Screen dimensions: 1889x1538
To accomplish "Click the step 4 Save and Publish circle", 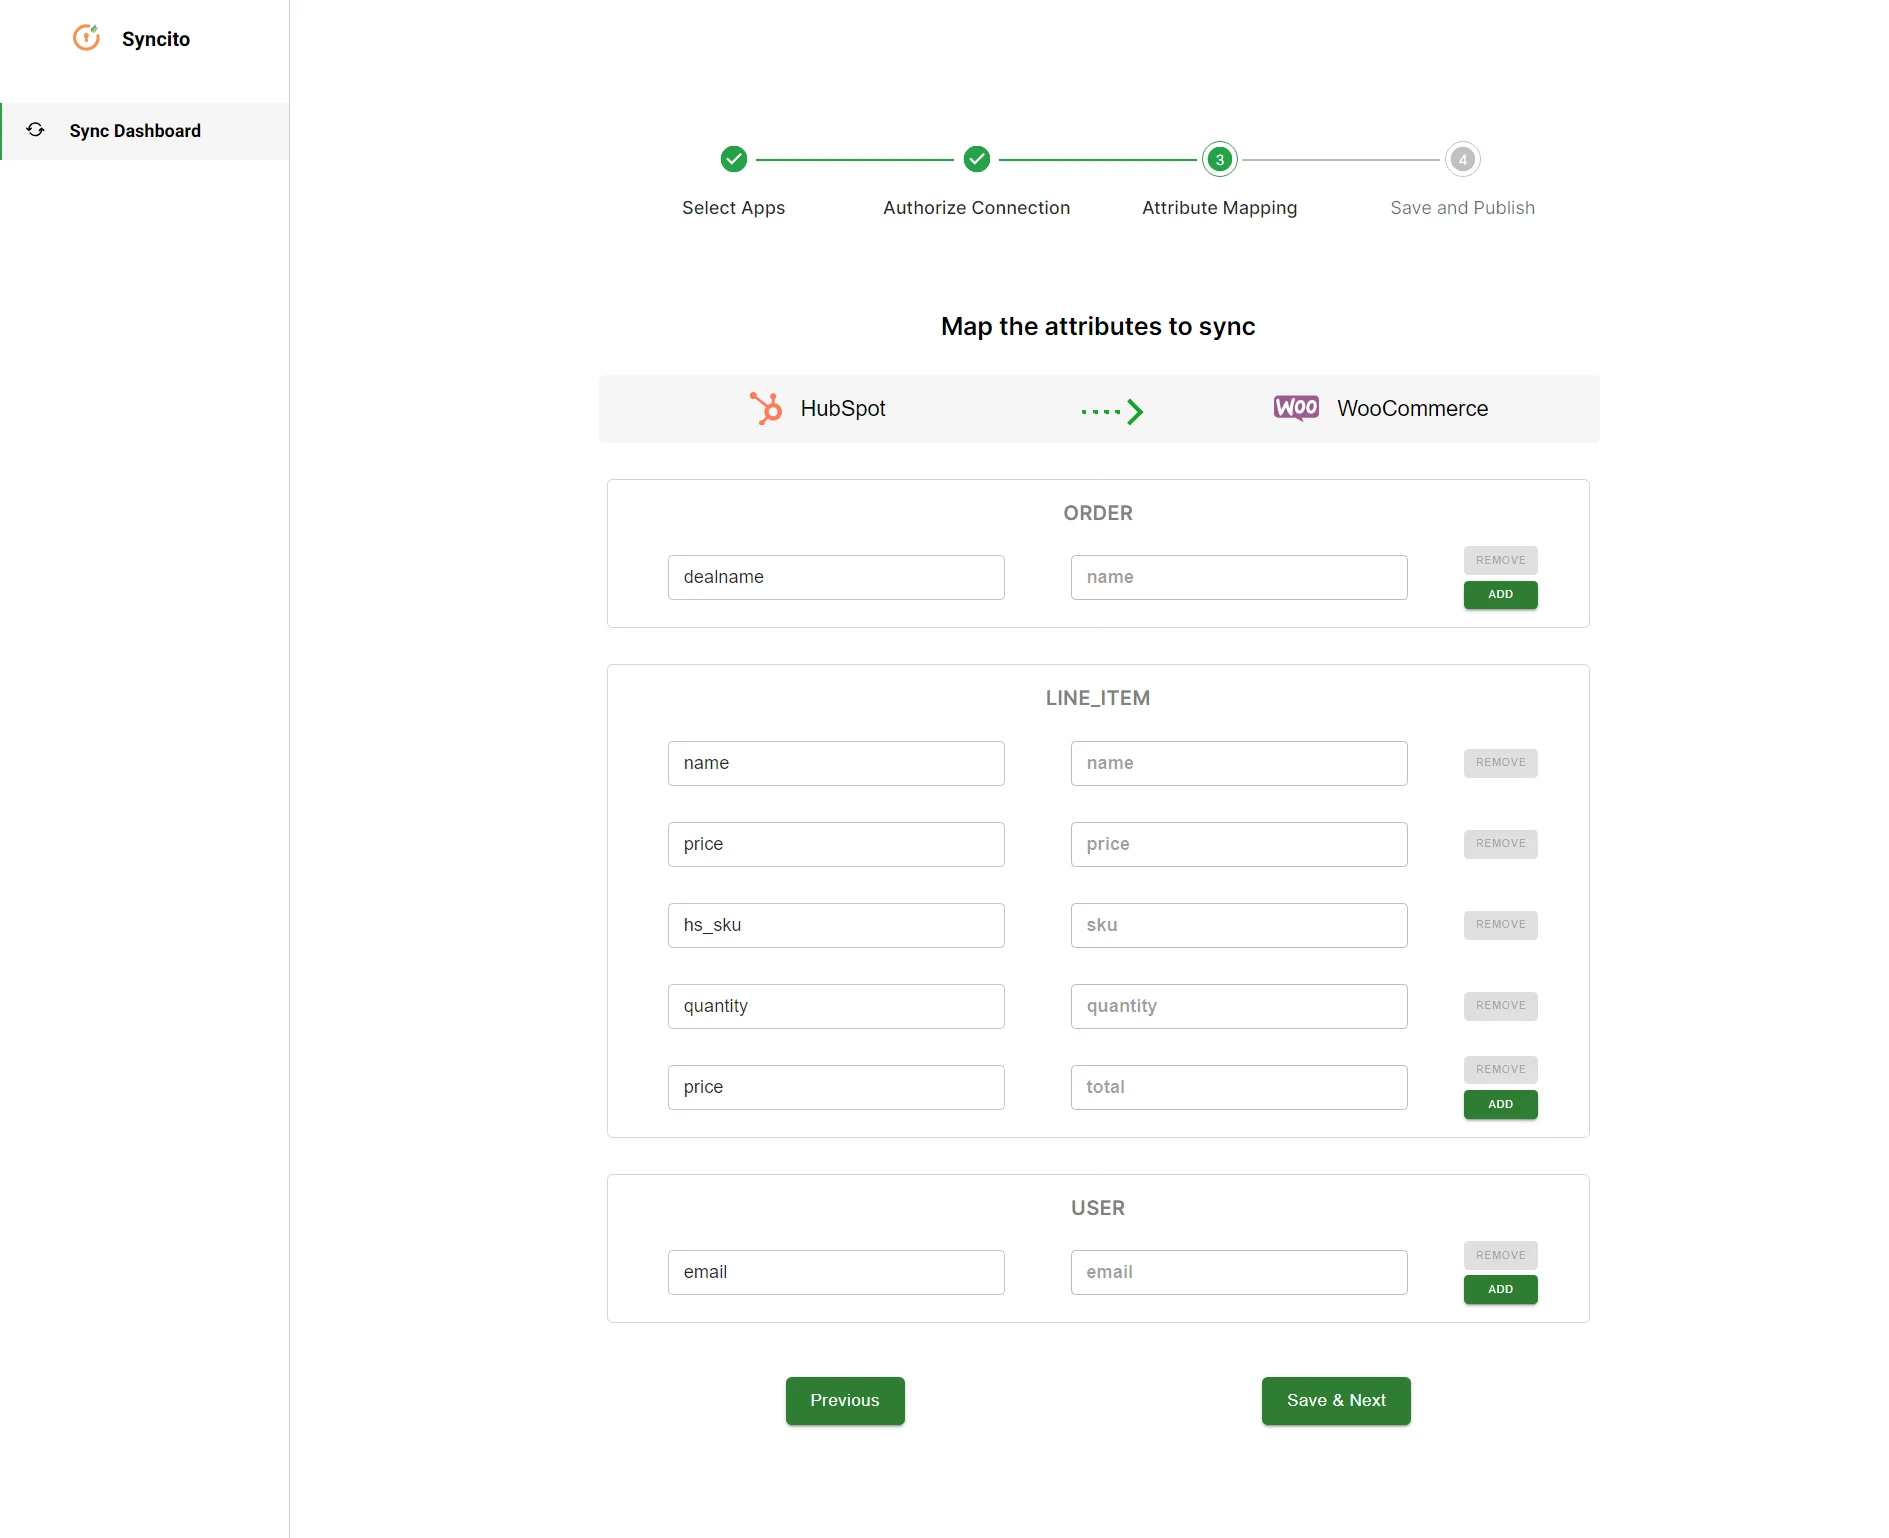I will click(1462, 159).
